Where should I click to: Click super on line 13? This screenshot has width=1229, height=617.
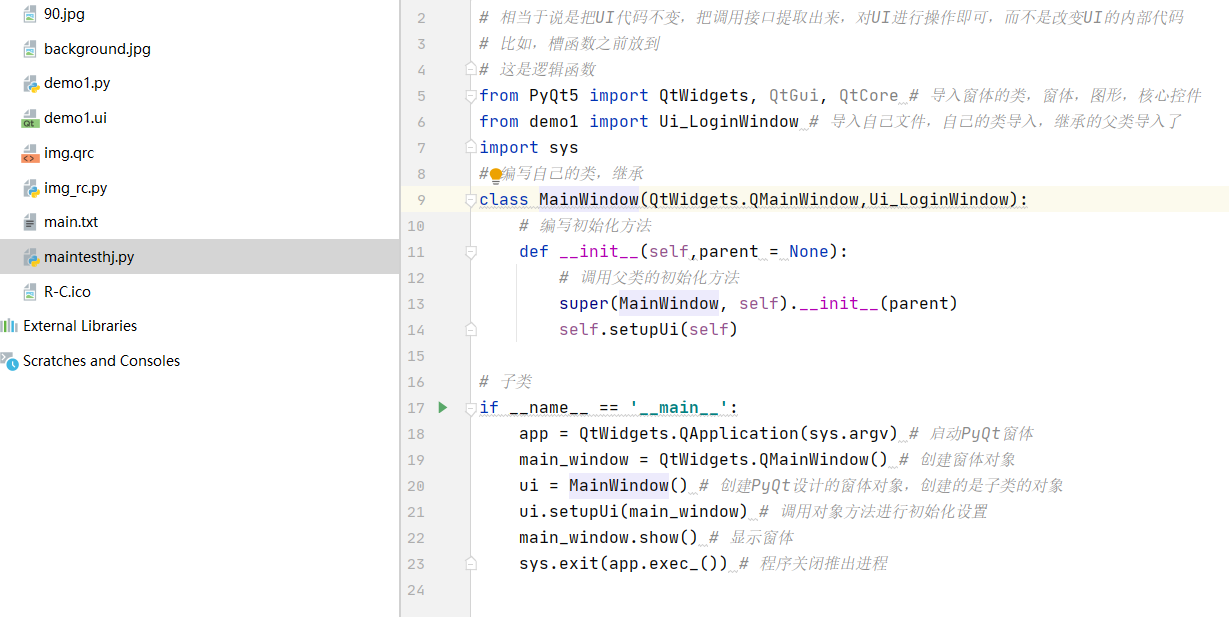[x=584, y=304]
